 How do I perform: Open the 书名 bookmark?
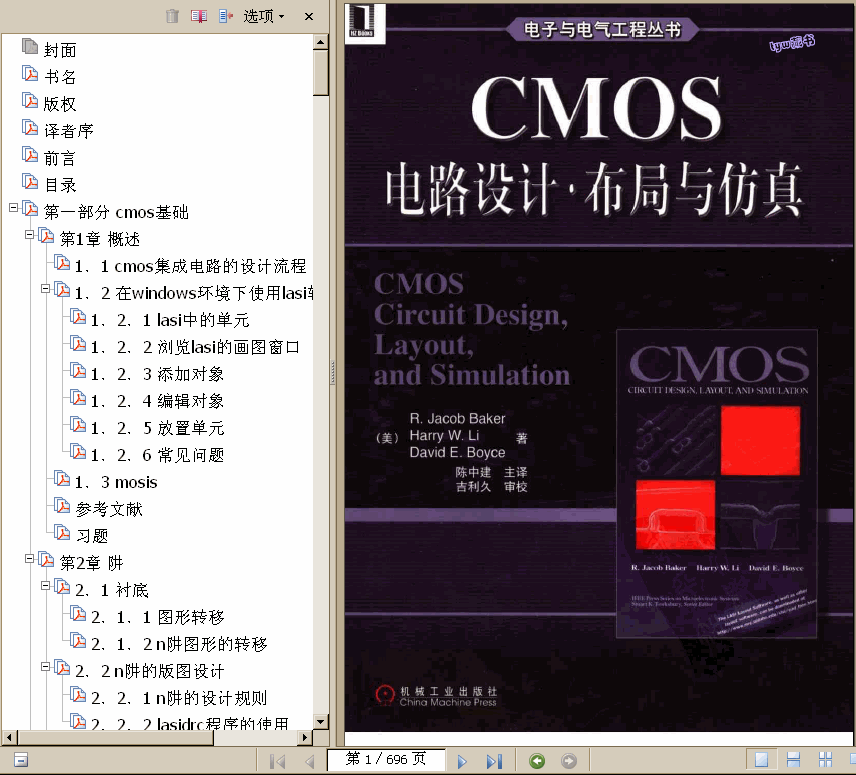coord(60,77)
